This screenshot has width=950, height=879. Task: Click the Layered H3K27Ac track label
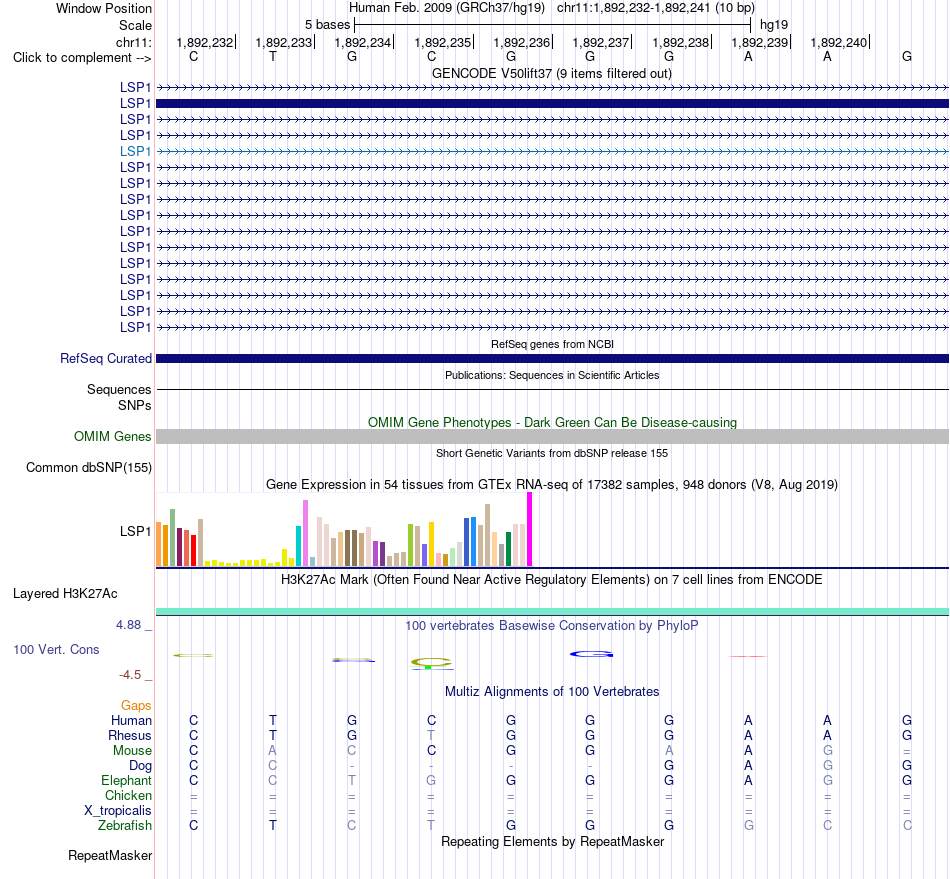point(65,594)
